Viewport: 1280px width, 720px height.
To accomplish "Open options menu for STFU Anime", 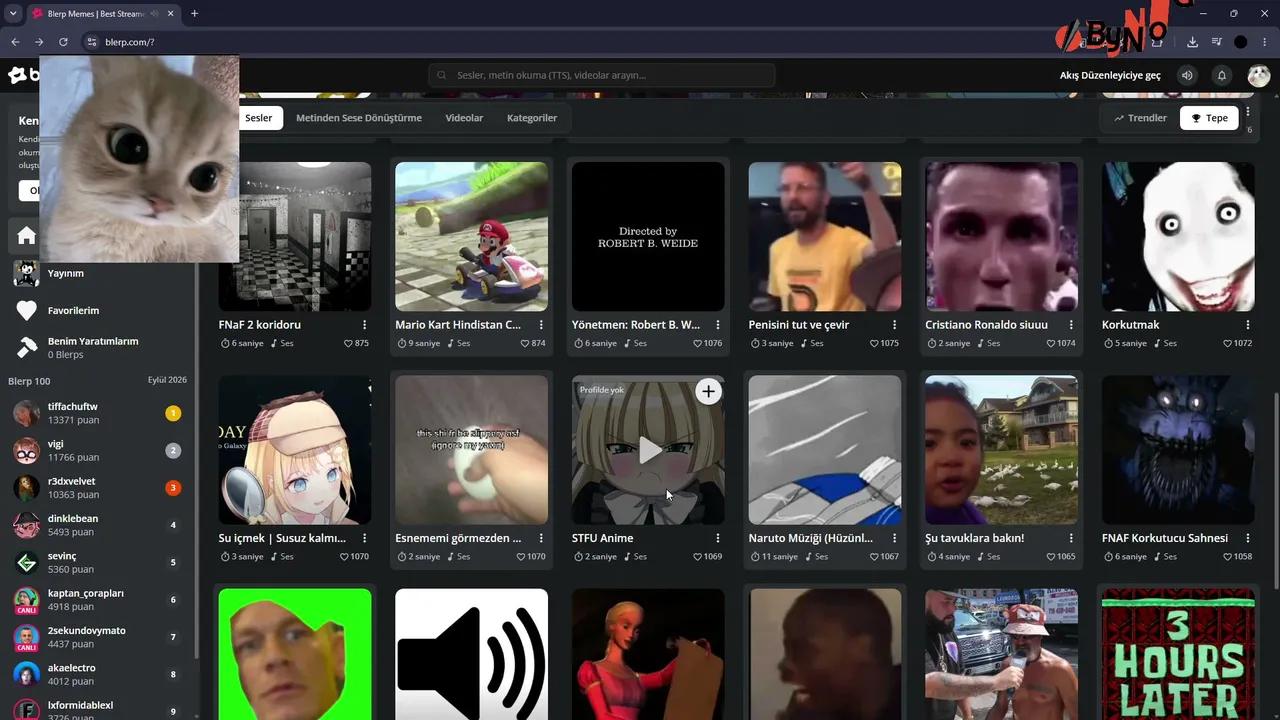I will [x=718, y=538].
